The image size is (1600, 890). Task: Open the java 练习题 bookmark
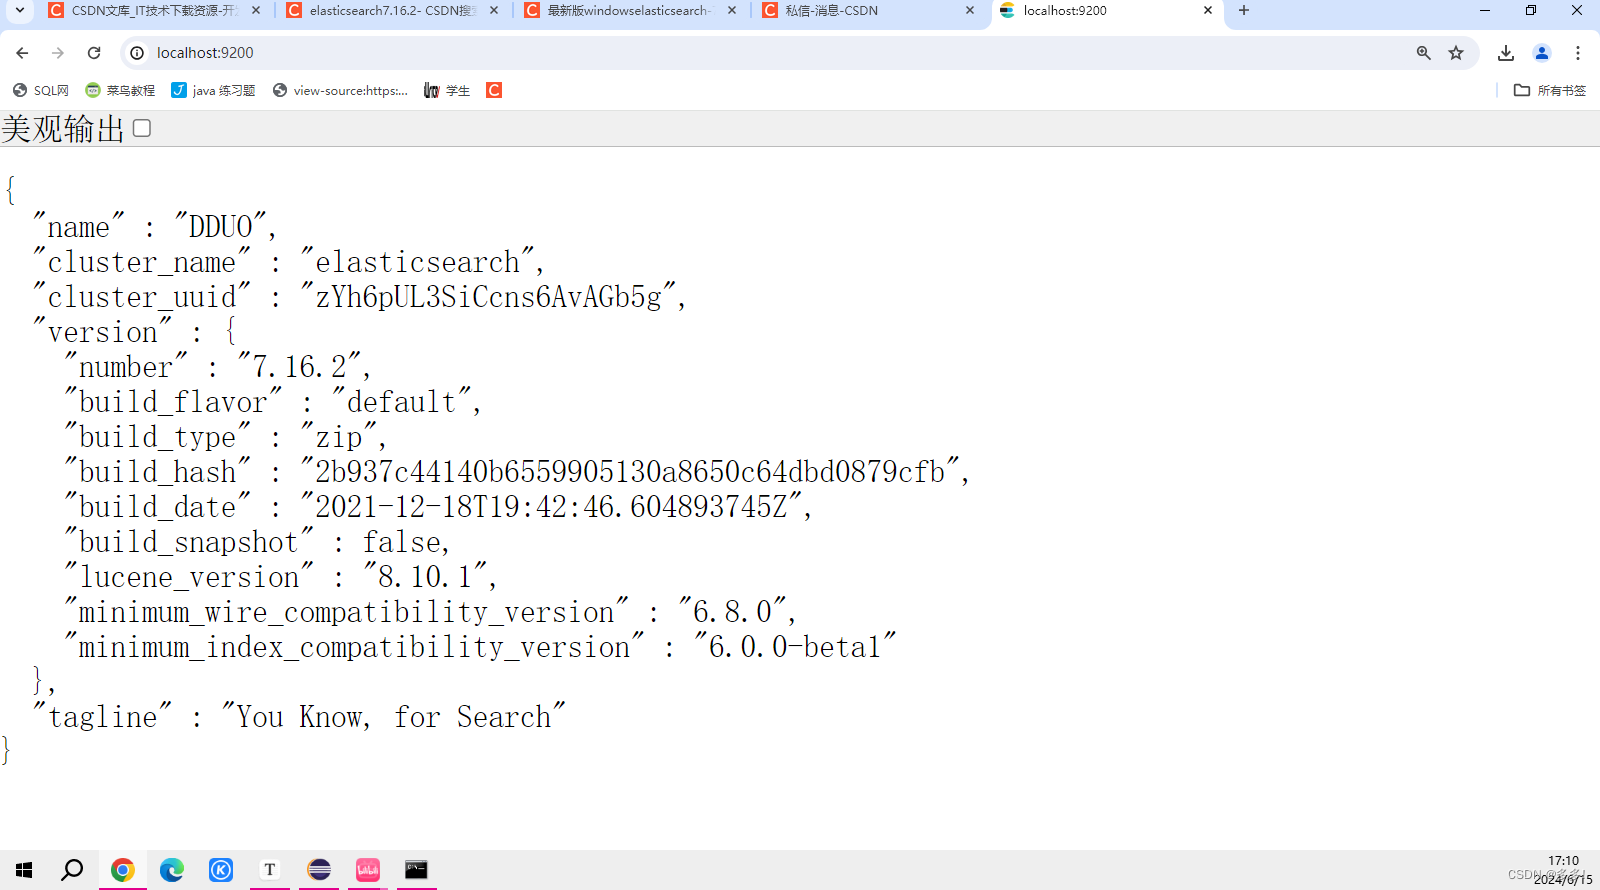(213, 90)
